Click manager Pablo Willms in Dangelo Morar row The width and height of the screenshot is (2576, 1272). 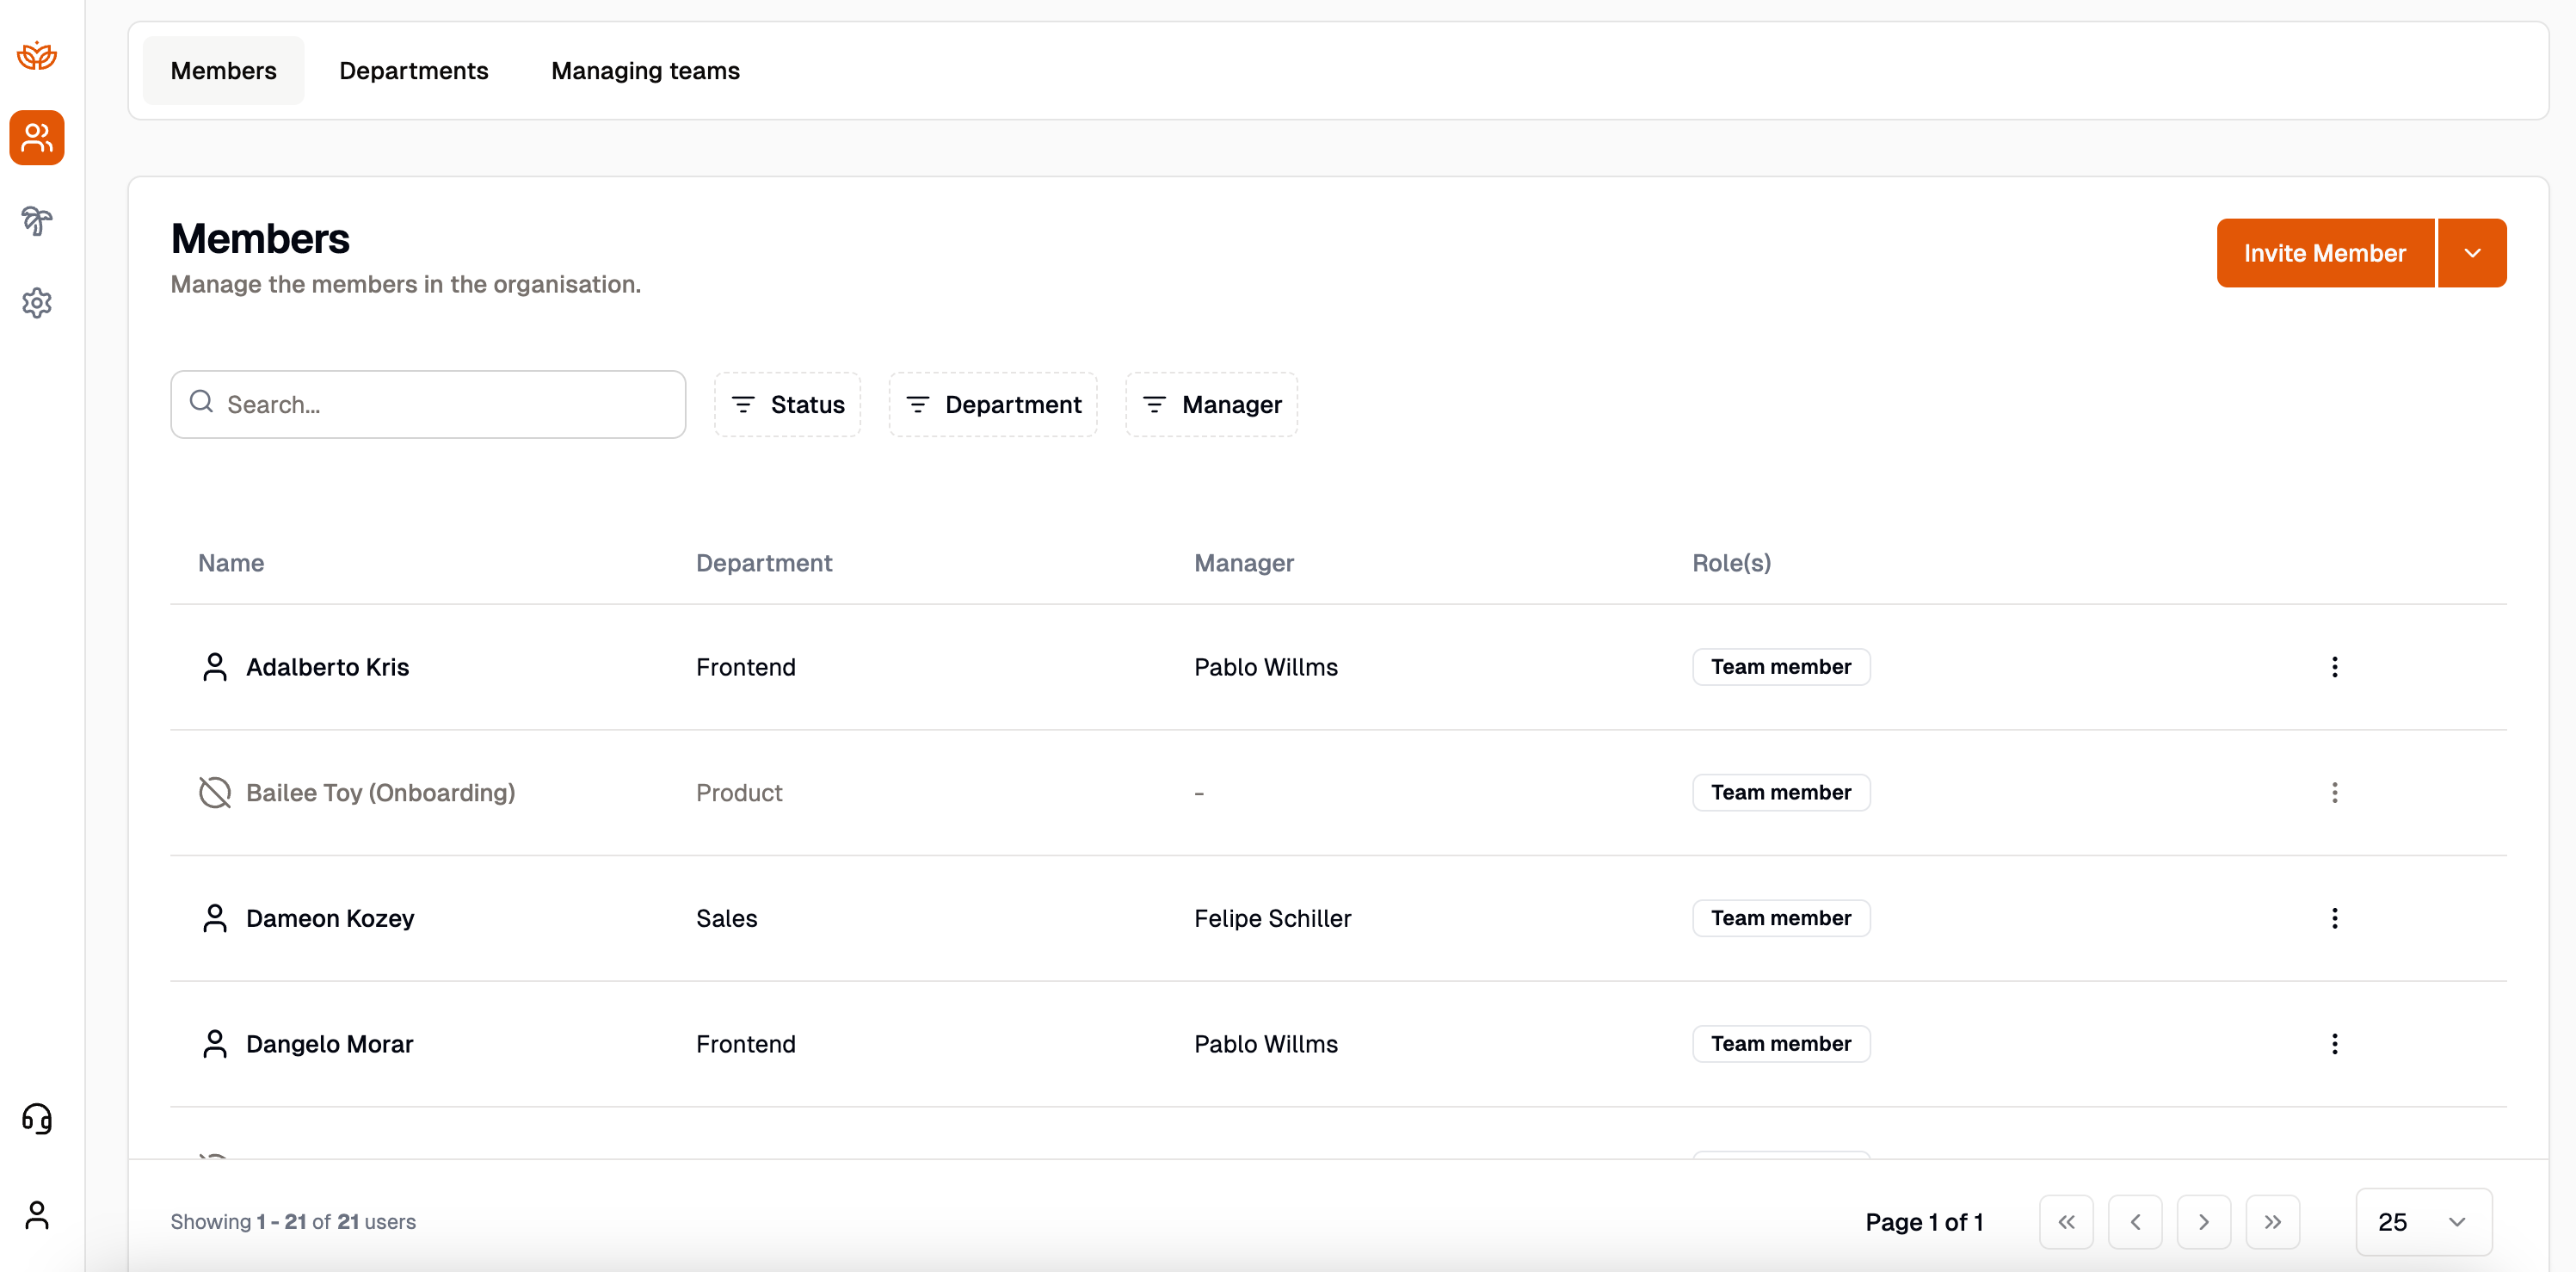(1266, 1044)
